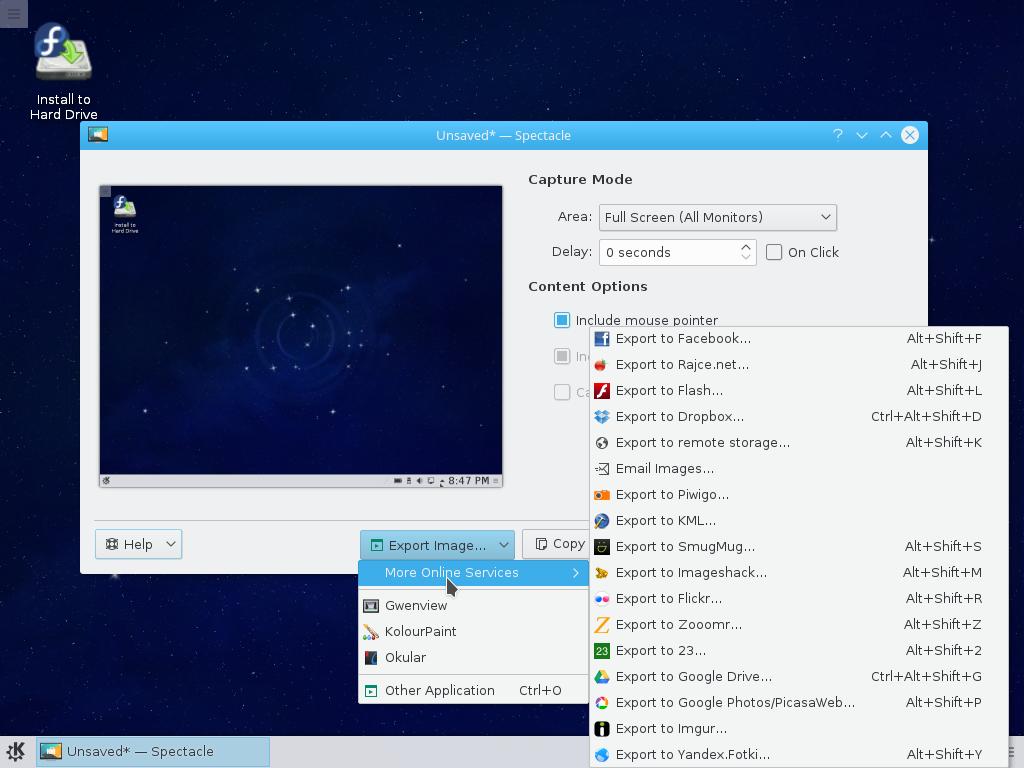Click the Other Application icon
The height and width of the screenshot is (768, 1024).
coord(371,691)
